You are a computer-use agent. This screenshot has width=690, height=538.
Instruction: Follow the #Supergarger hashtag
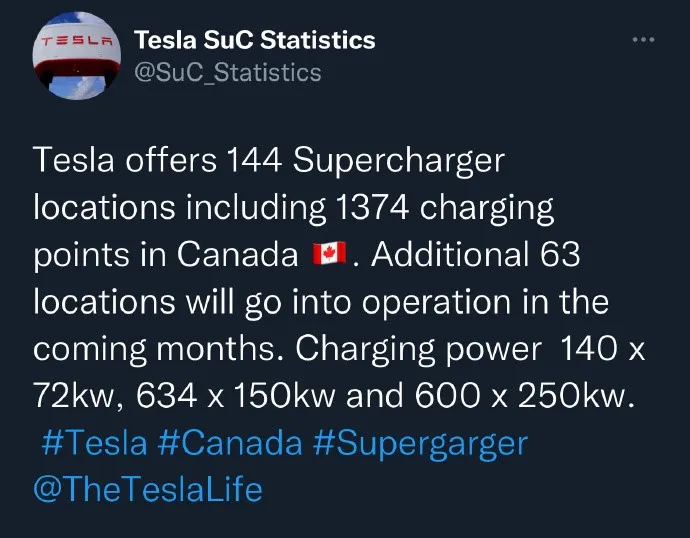(421, 444)
